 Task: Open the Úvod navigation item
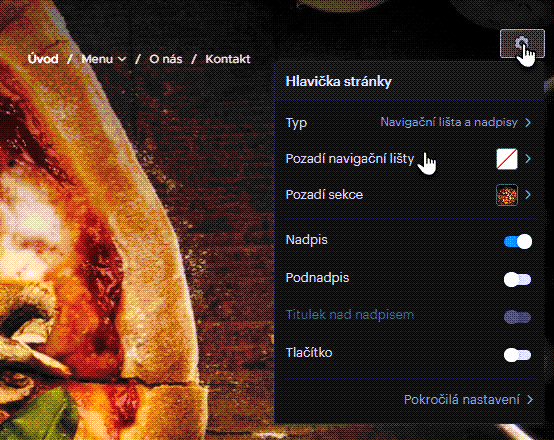[43, 59]
